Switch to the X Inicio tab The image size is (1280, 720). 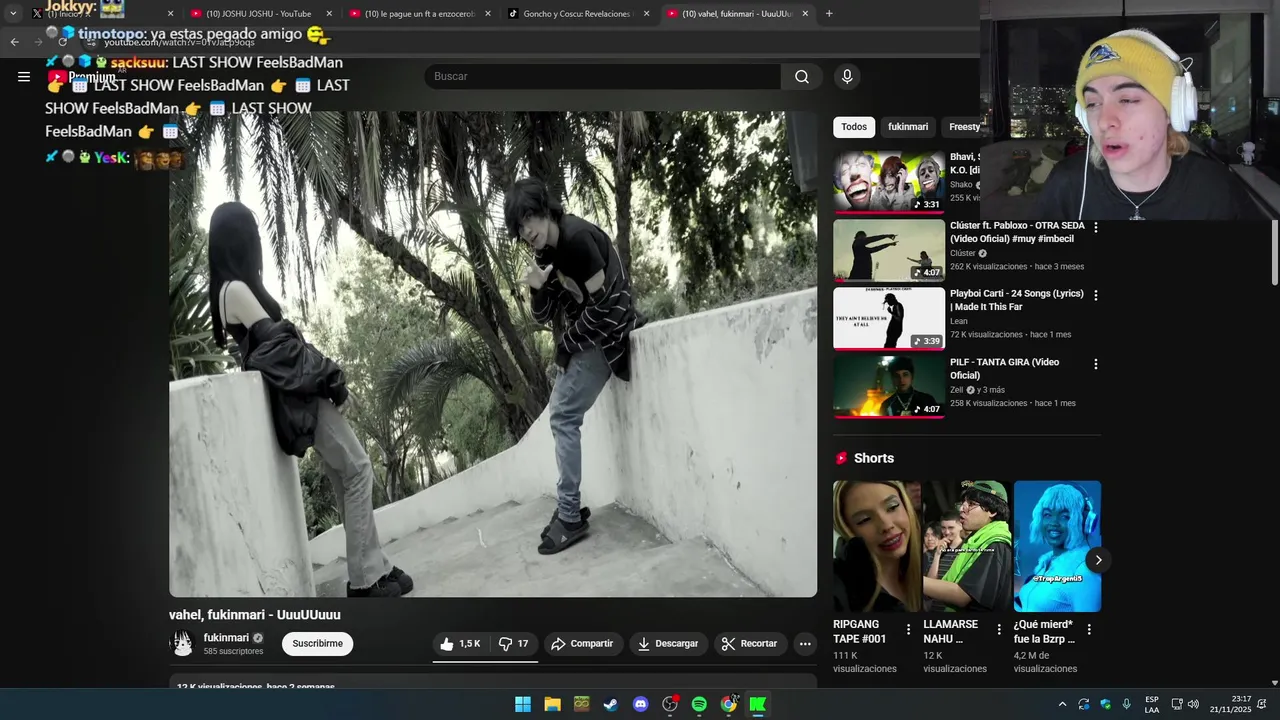click(100, 14)
